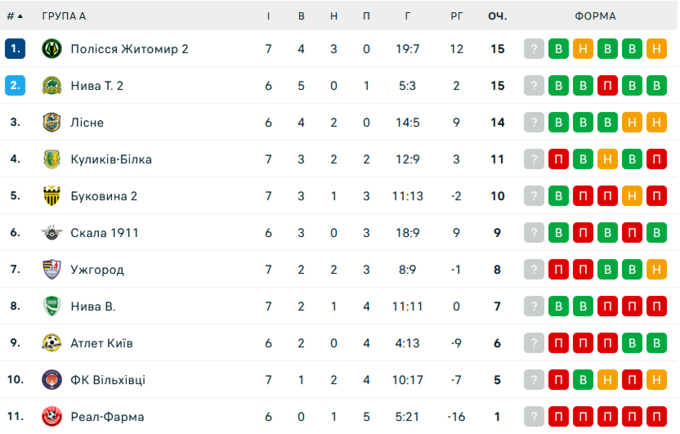
Task: Click the Куликів-Білка club crest
Action: (x=52, y=159)
